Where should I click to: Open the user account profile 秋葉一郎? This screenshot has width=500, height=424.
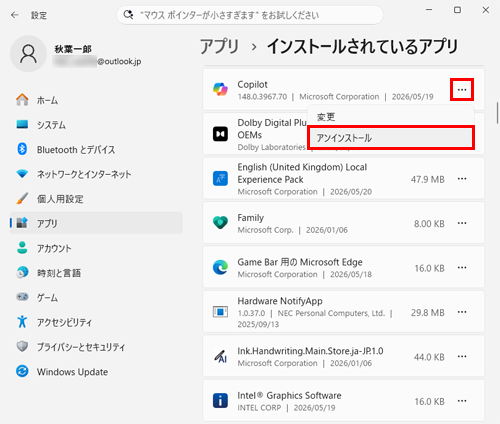coord(77,54)
